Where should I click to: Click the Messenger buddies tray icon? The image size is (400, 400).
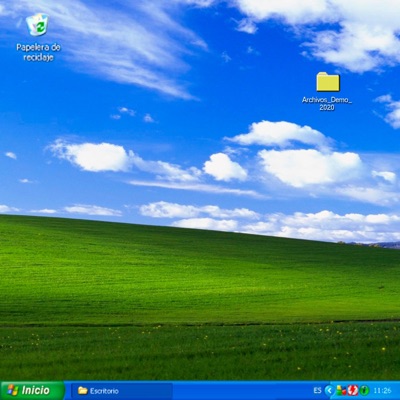[341, 390]
